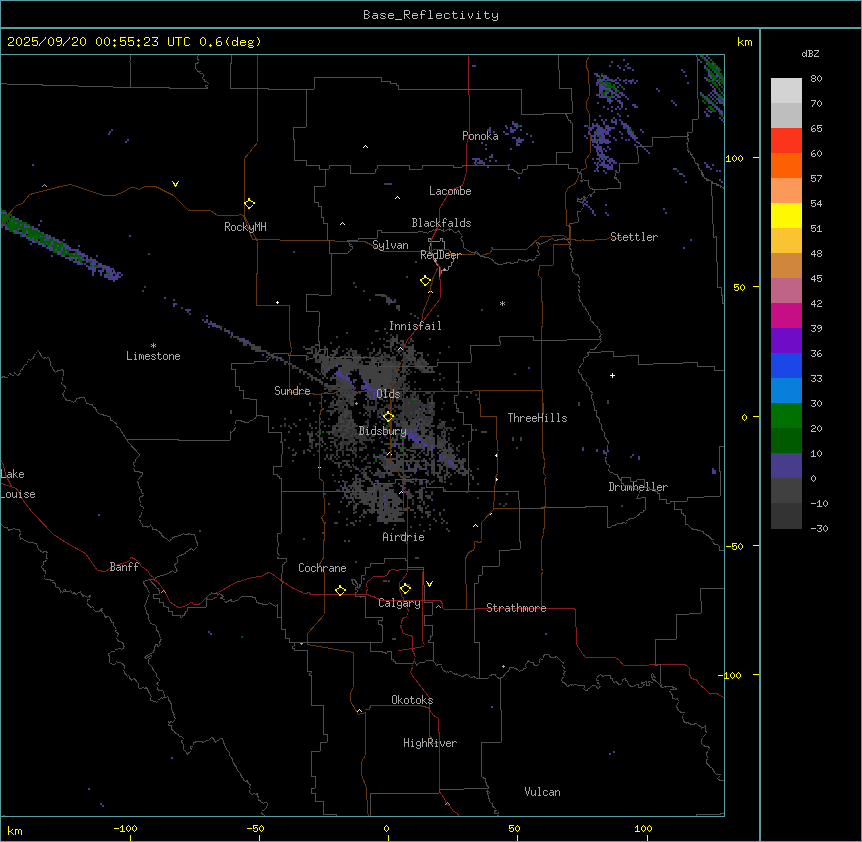Click the Vulcan label on the map
This screenshot has width=862, height=842.
click(542, 792)
